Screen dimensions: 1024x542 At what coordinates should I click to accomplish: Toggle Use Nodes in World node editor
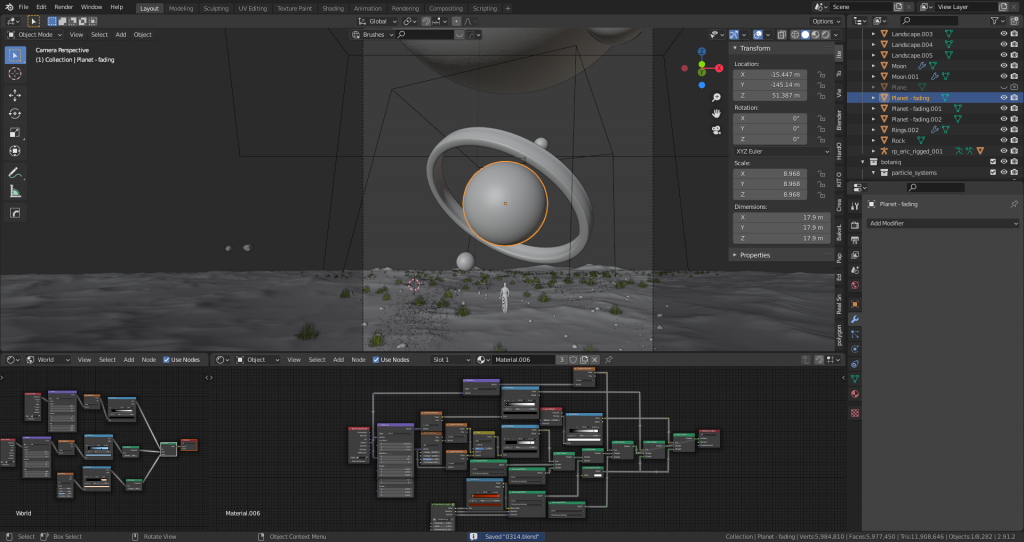167,360
